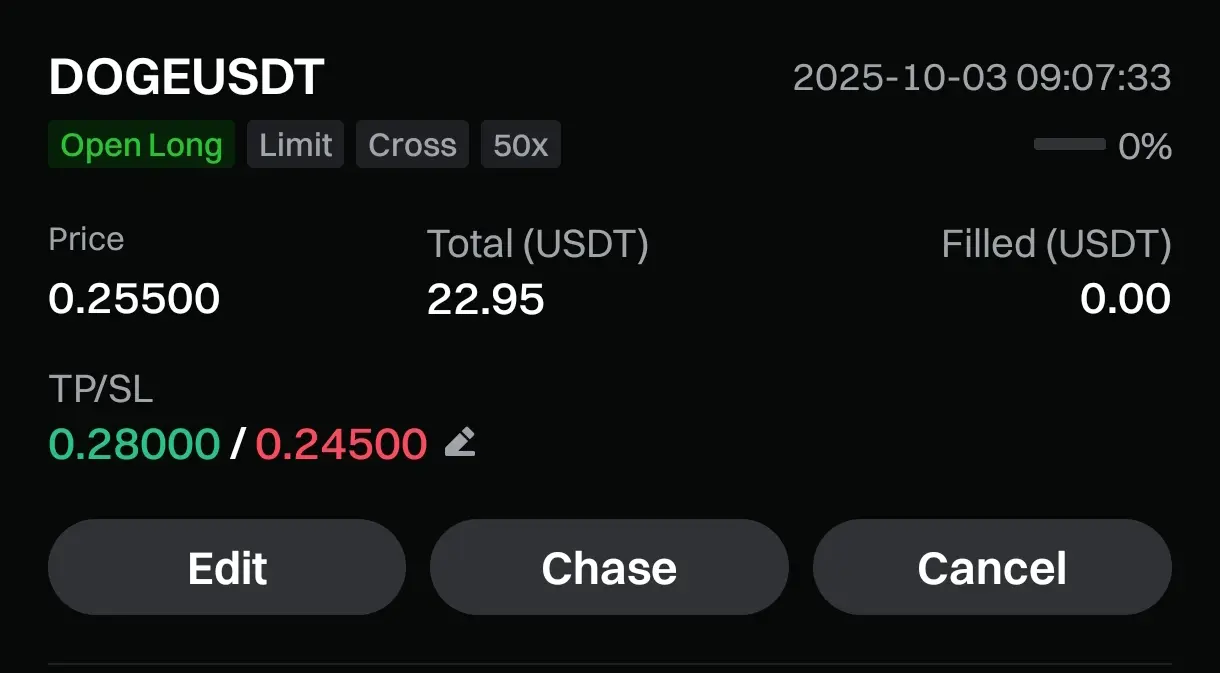The height and width of the screenshot is (673, 1220).
Task: Tap the Edit button
Action: [x=227, y=567]
